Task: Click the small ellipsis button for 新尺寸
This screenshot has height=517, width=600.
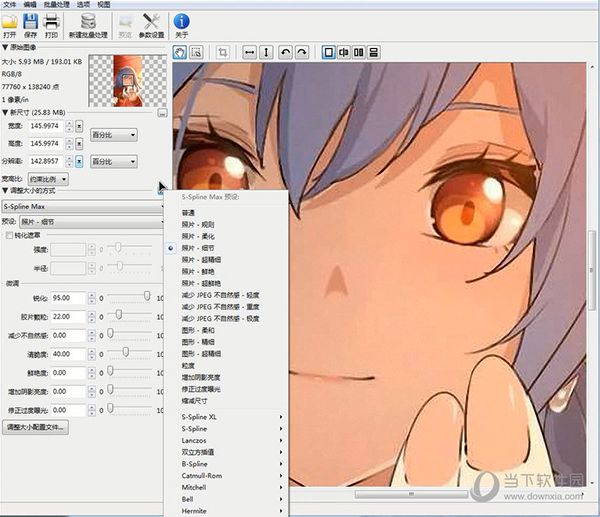Action: coord(162,113)
